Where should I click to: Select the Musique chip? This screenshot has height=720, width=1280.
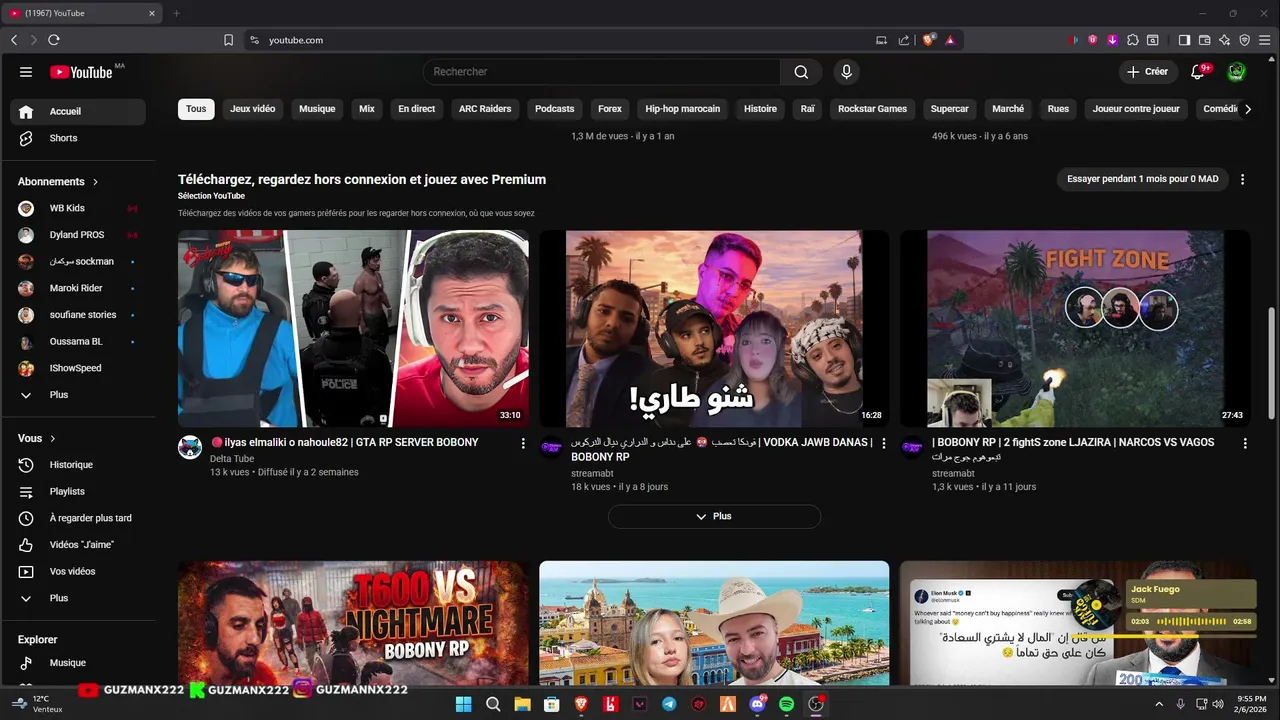pyautogui.click(x=317, y=109)
